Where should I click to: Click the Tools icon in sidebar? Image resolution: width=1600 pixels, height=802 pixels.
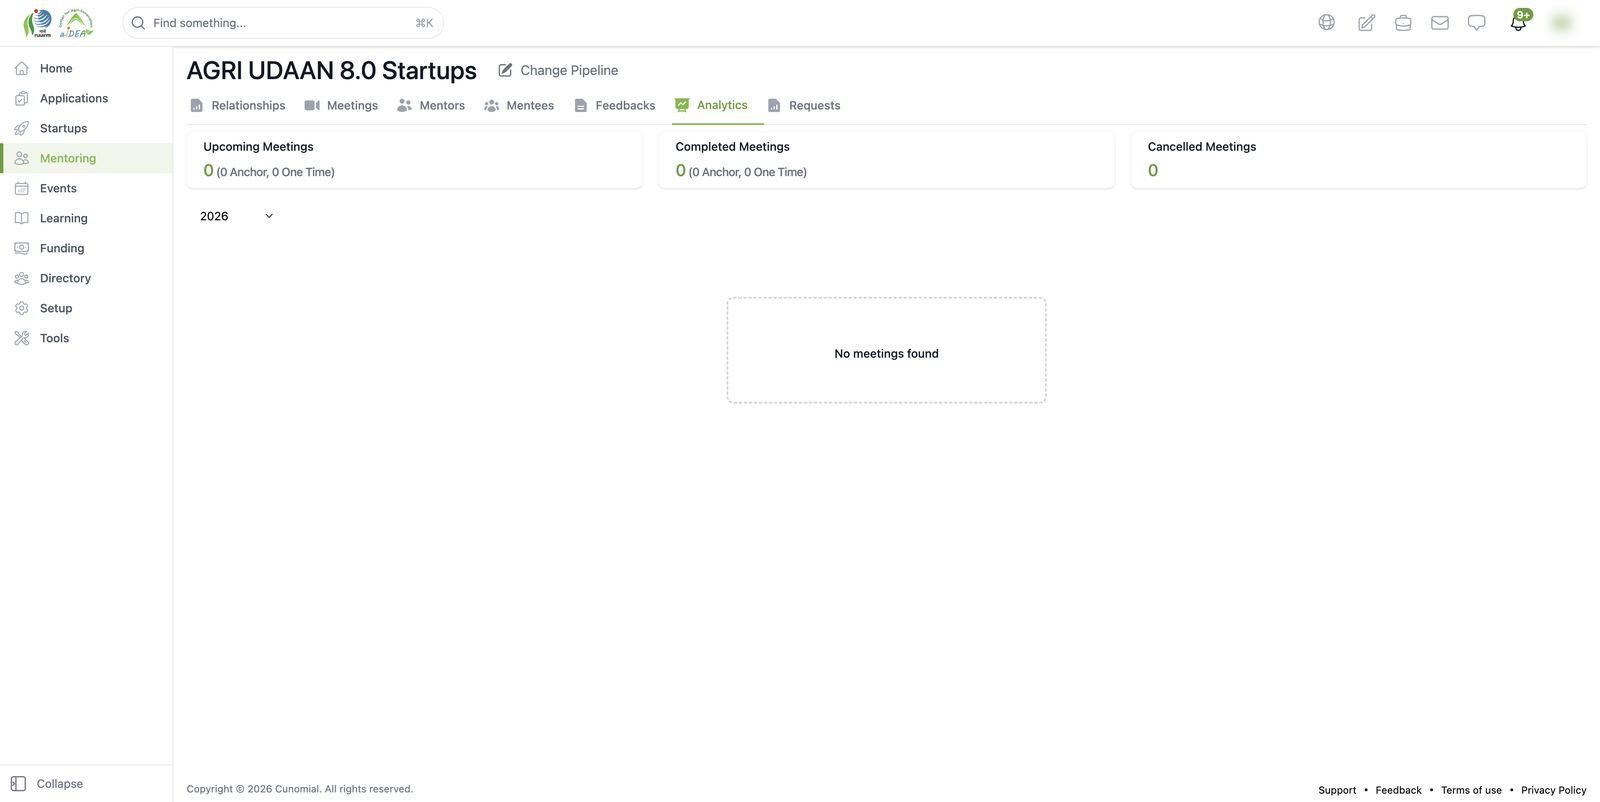[21, 338]
